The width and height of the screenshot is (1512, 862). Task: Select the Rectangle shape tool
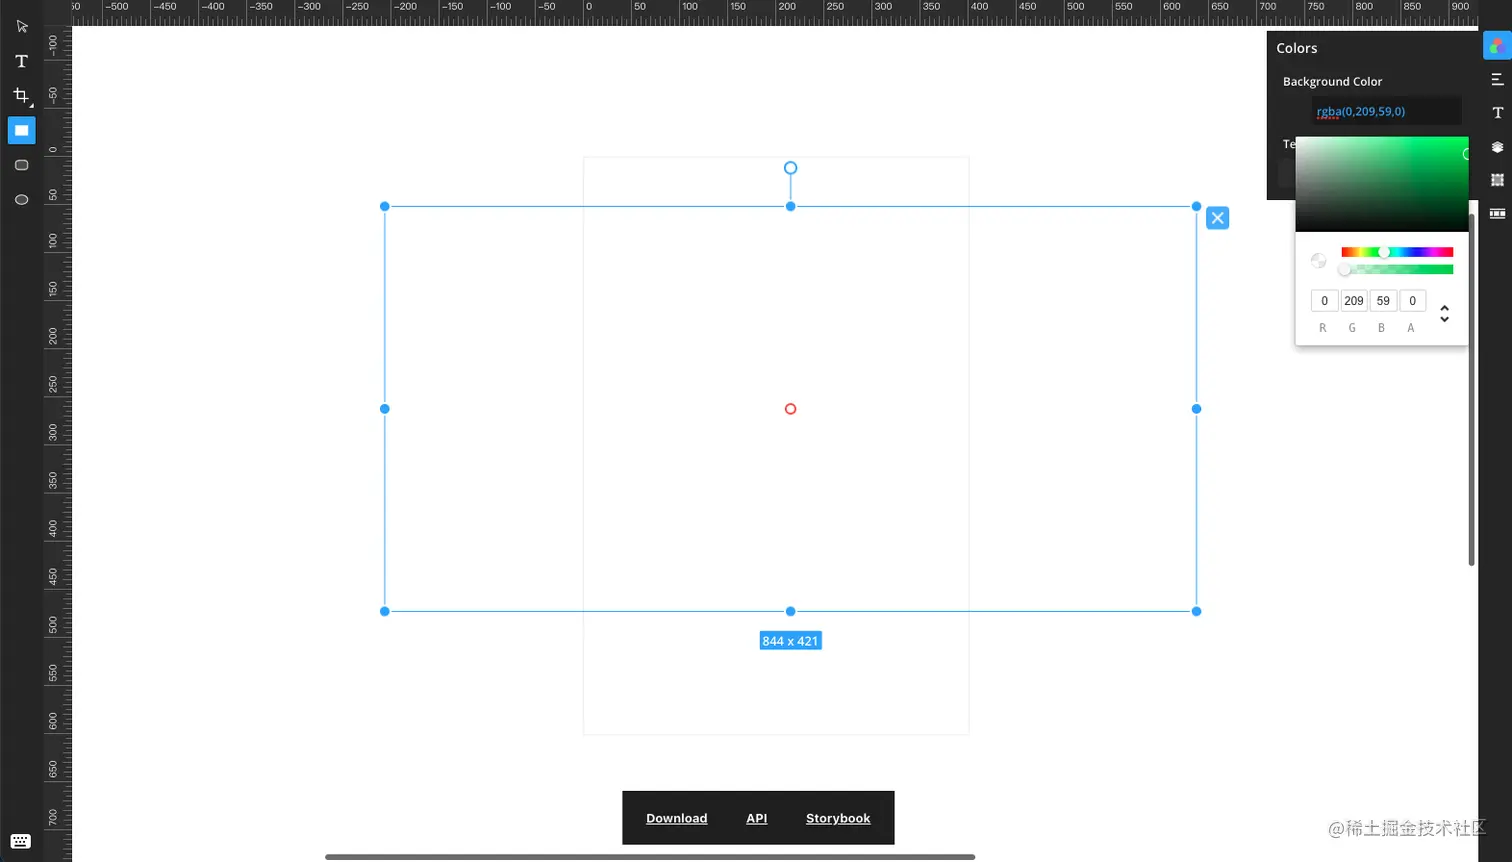pos(21,130)
